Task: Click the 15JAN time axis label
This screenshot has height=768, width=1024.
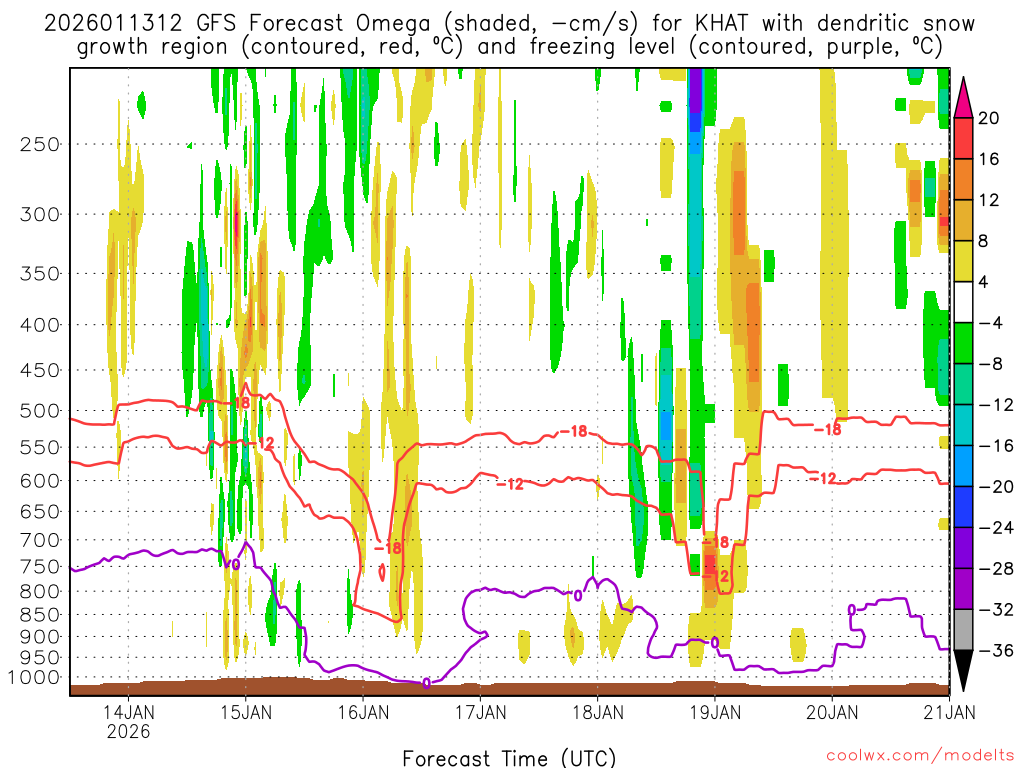Action: click(246, 712)
